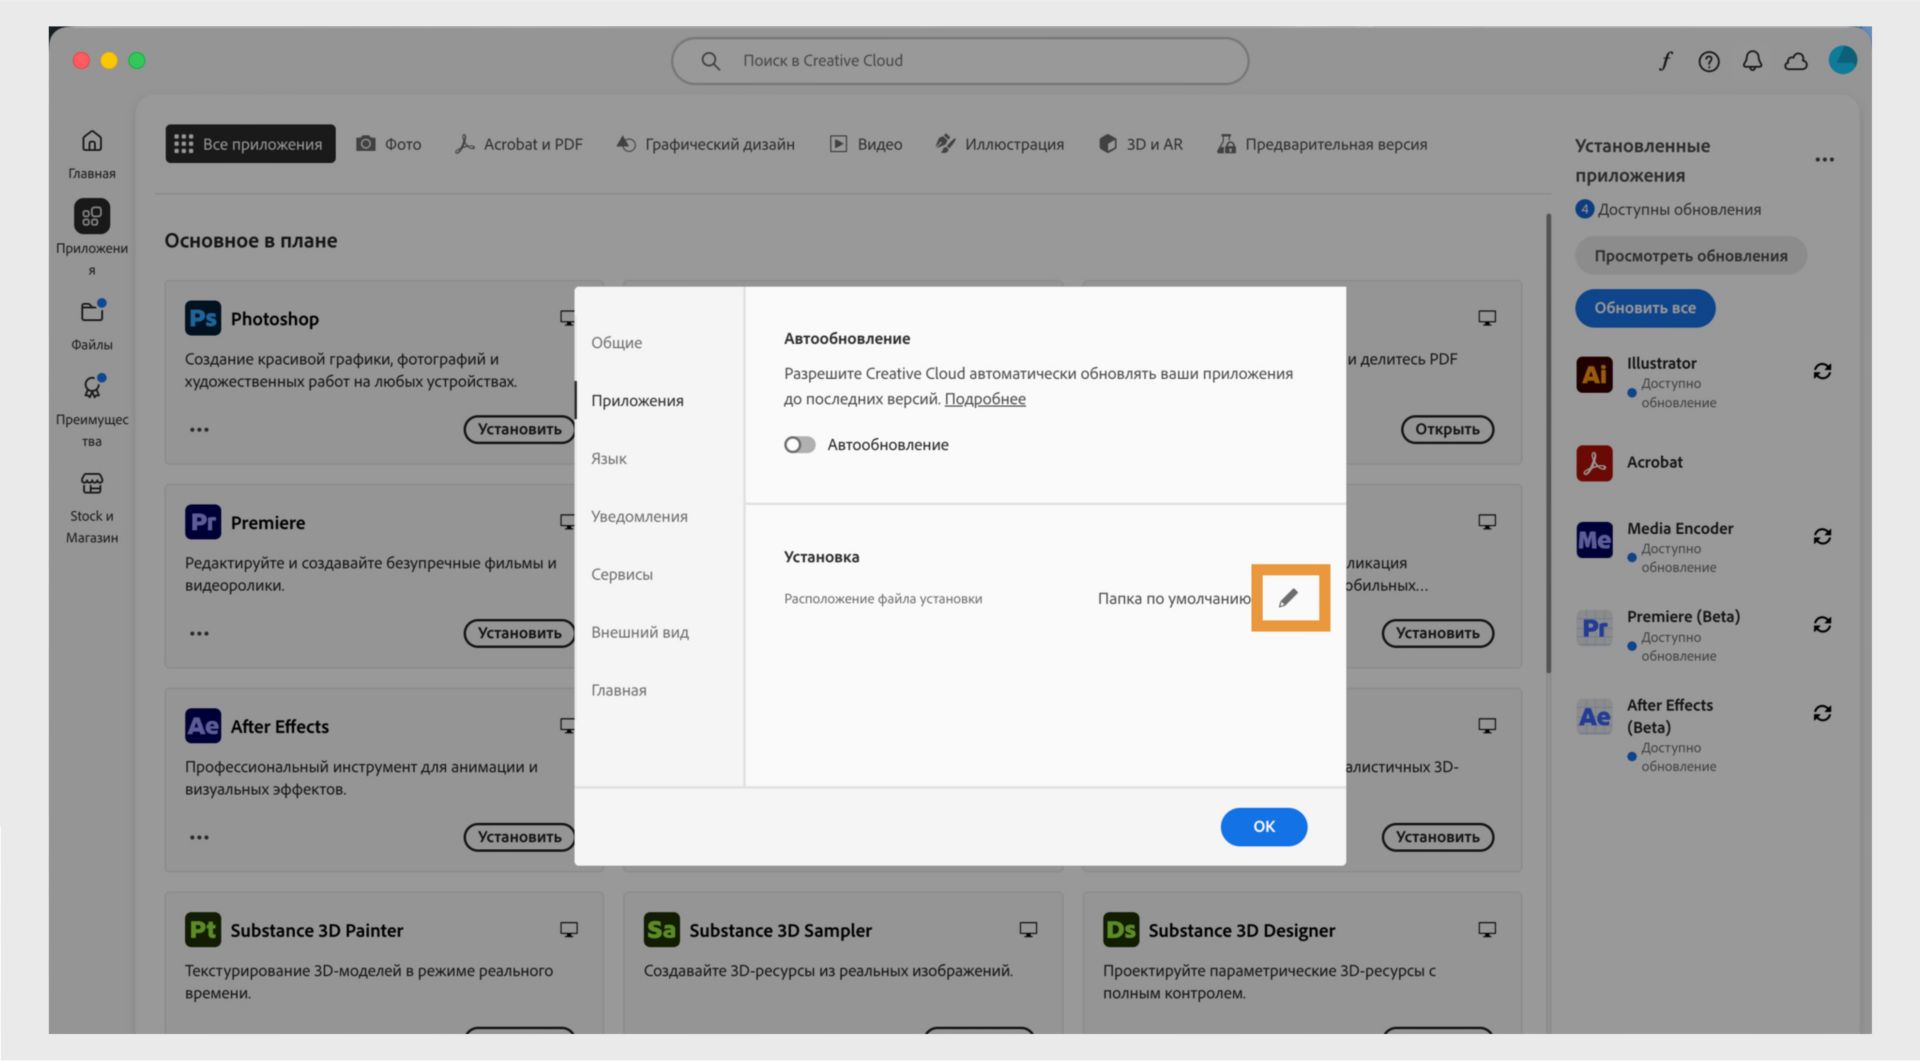
Task: Select the Все приложения category
Action: (250, 144)
